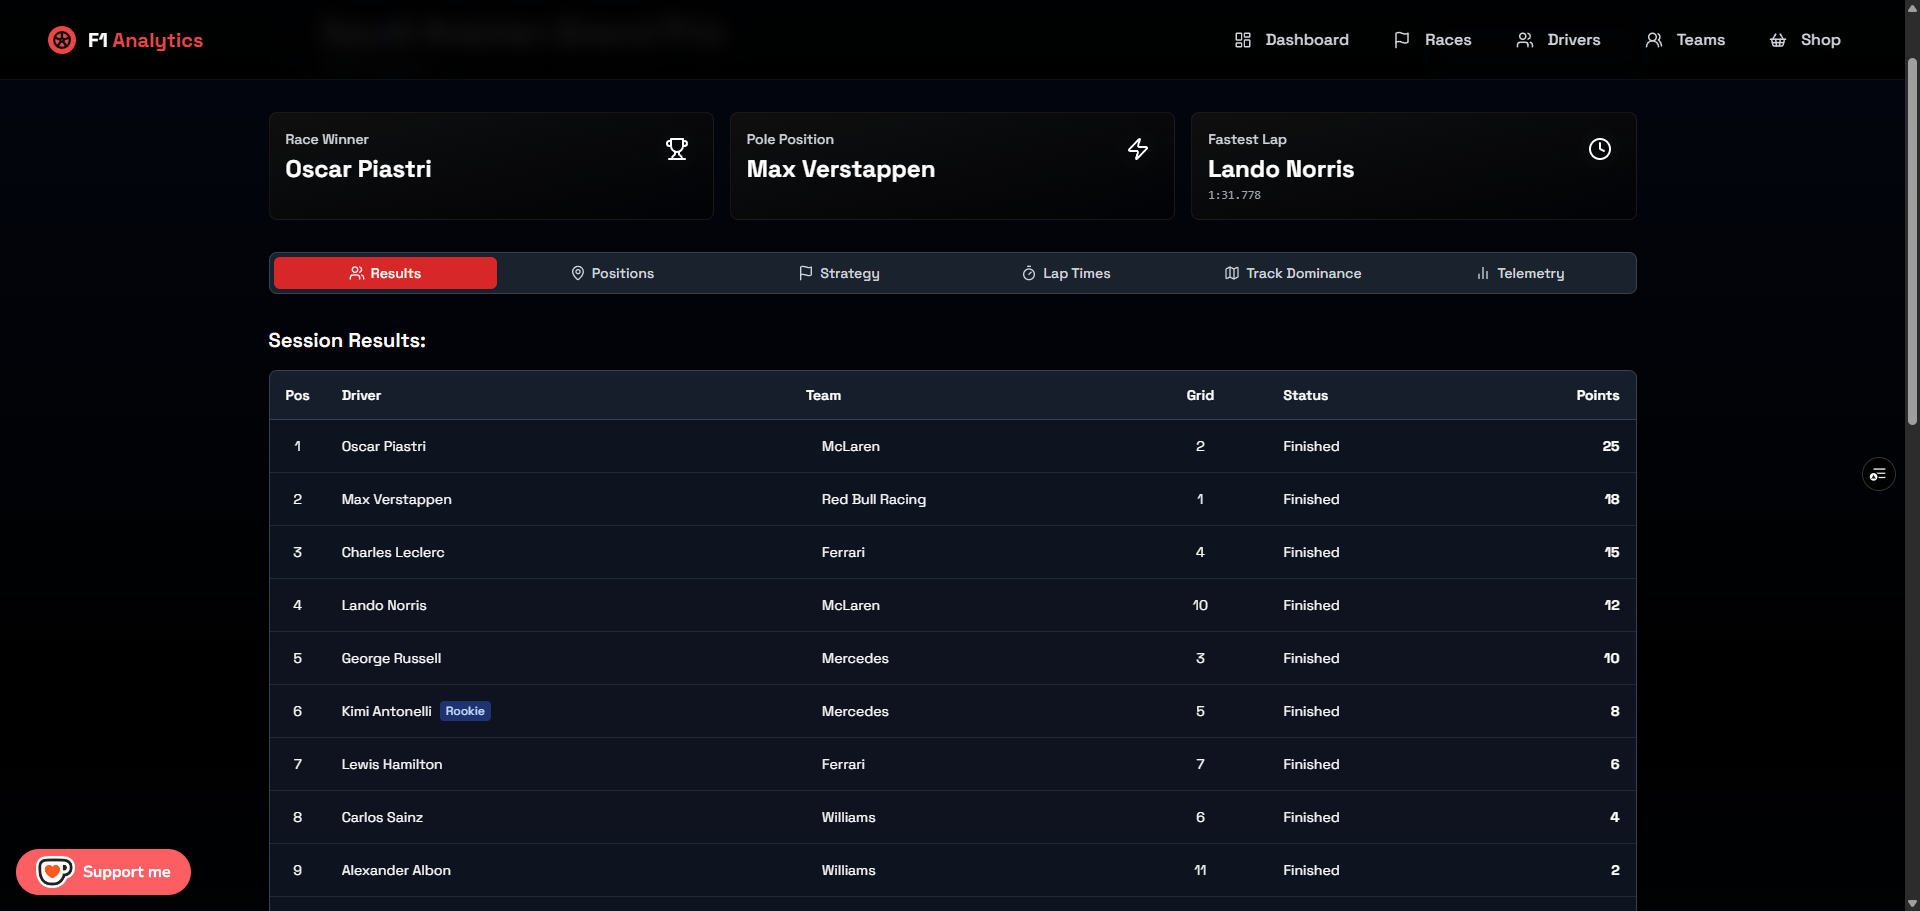The height and width of the screenshot is (911, 1920).
Task: Switch to the Strategy tab
Action: 839,273
